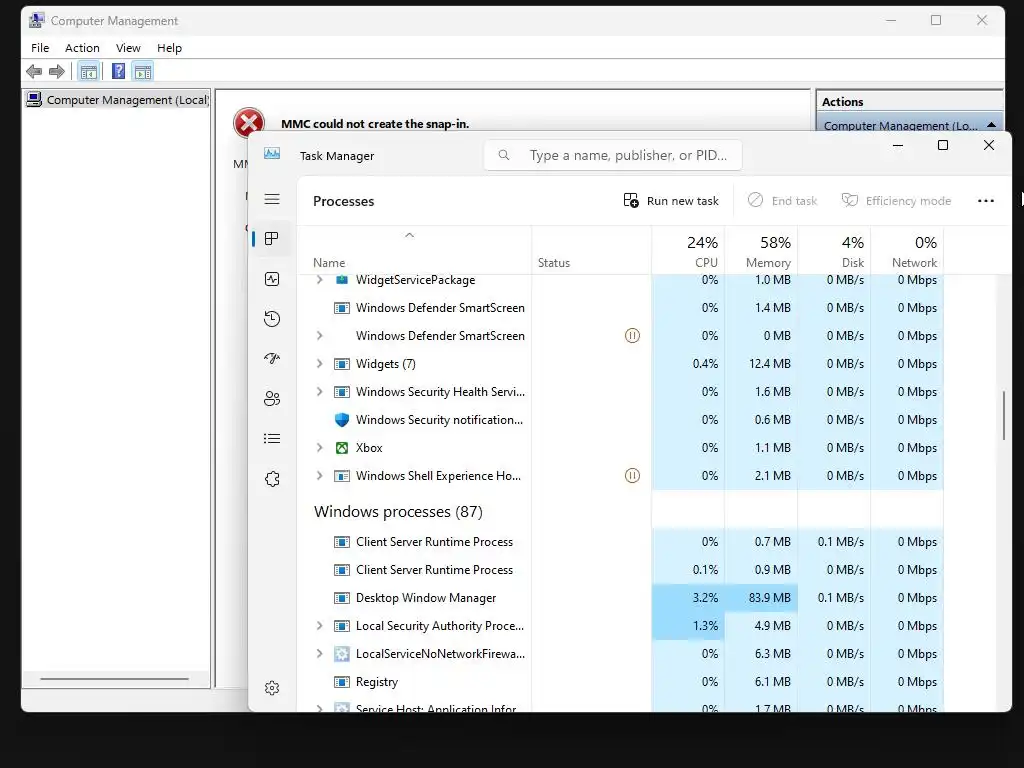Click the Windows processes (87) group header

(398, 511)
